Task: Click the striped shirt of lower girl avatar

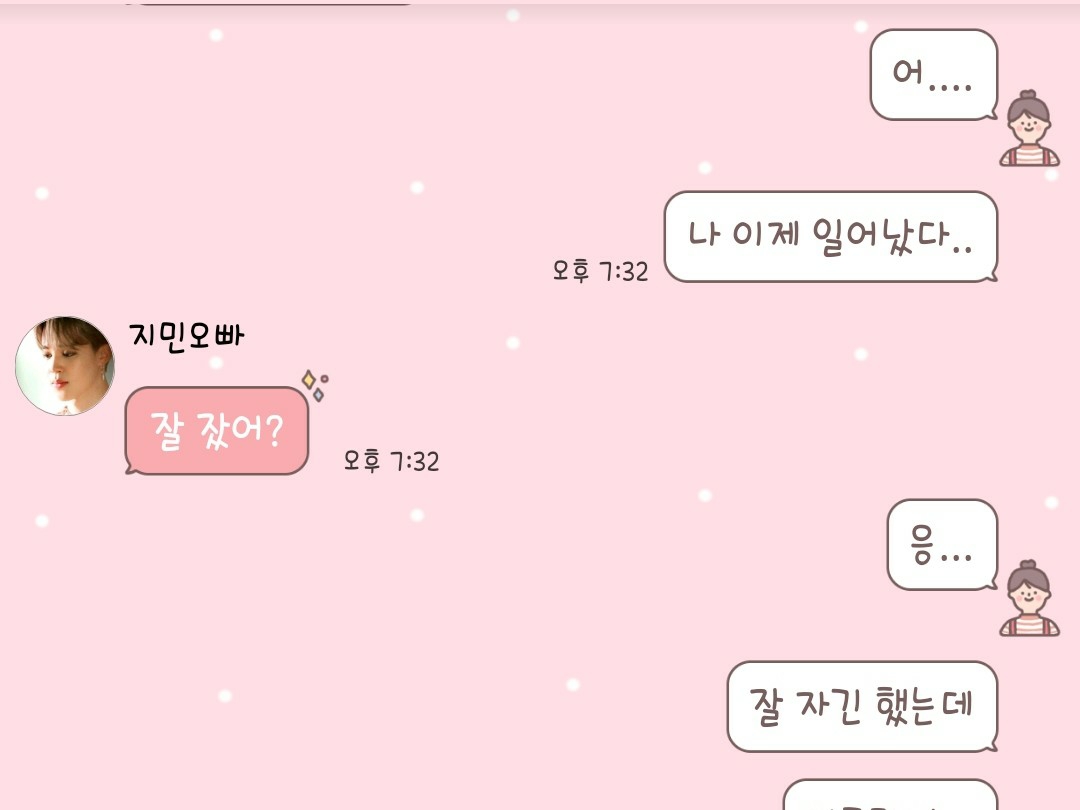Action: pos(1029,626)
